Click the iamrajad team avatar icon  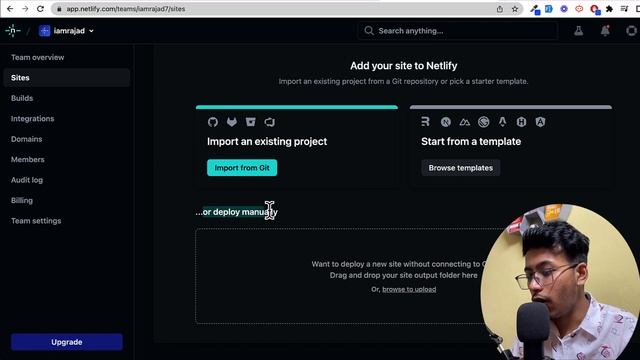click(x=44, y=31)
